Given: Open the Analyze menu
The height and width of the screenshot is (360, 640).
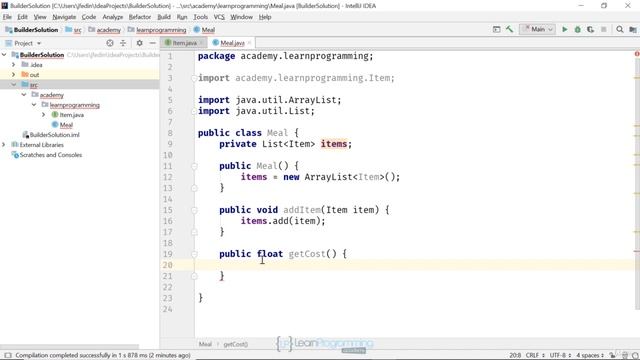Looking at the screenshot, I should (113, 17).
